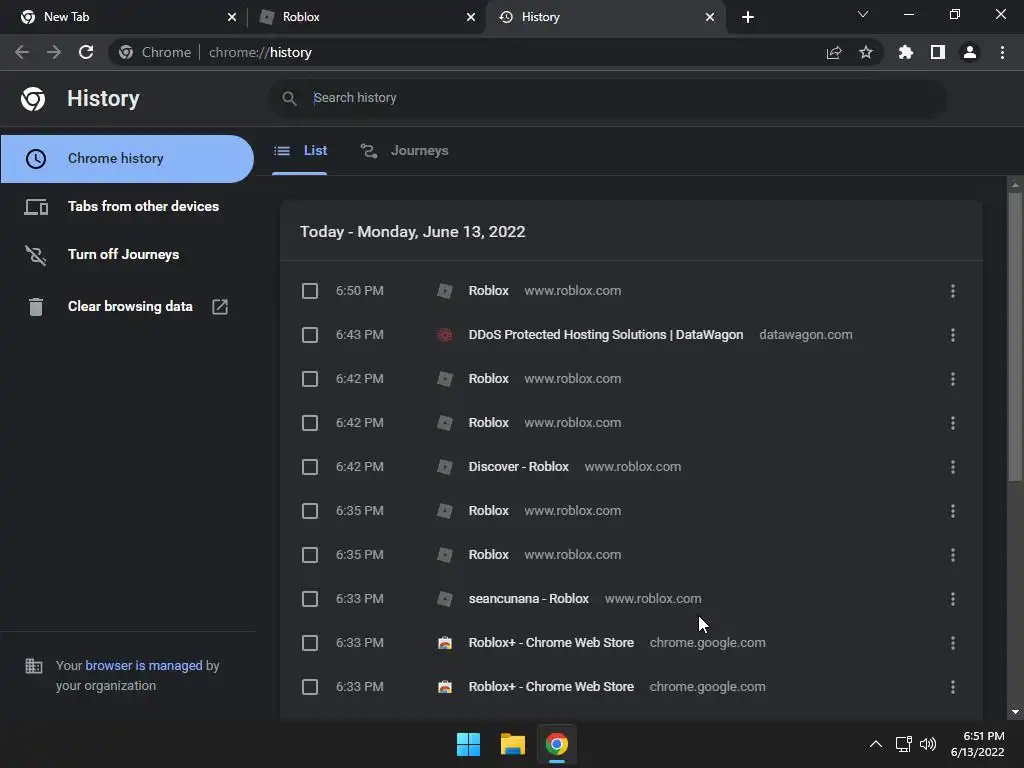Image resolution: width=1024 pixels, height=768 pixels.
Task: Open the Discover - Roblox history link
Action: (x=519, y=467)
